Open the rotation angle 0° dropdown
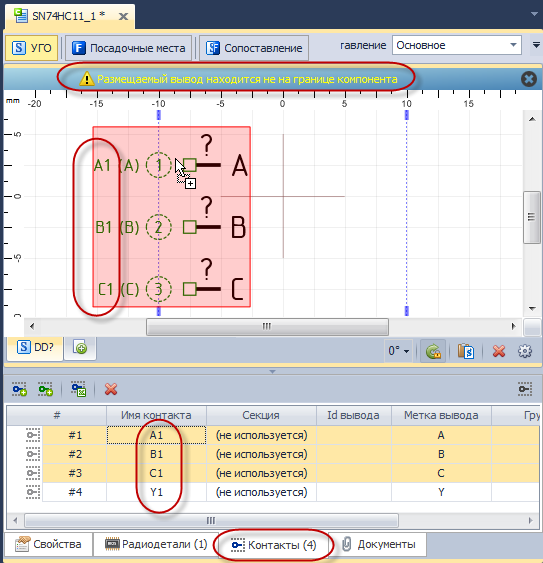This screenshot has height=563, width=543. [x=399, y=351]
